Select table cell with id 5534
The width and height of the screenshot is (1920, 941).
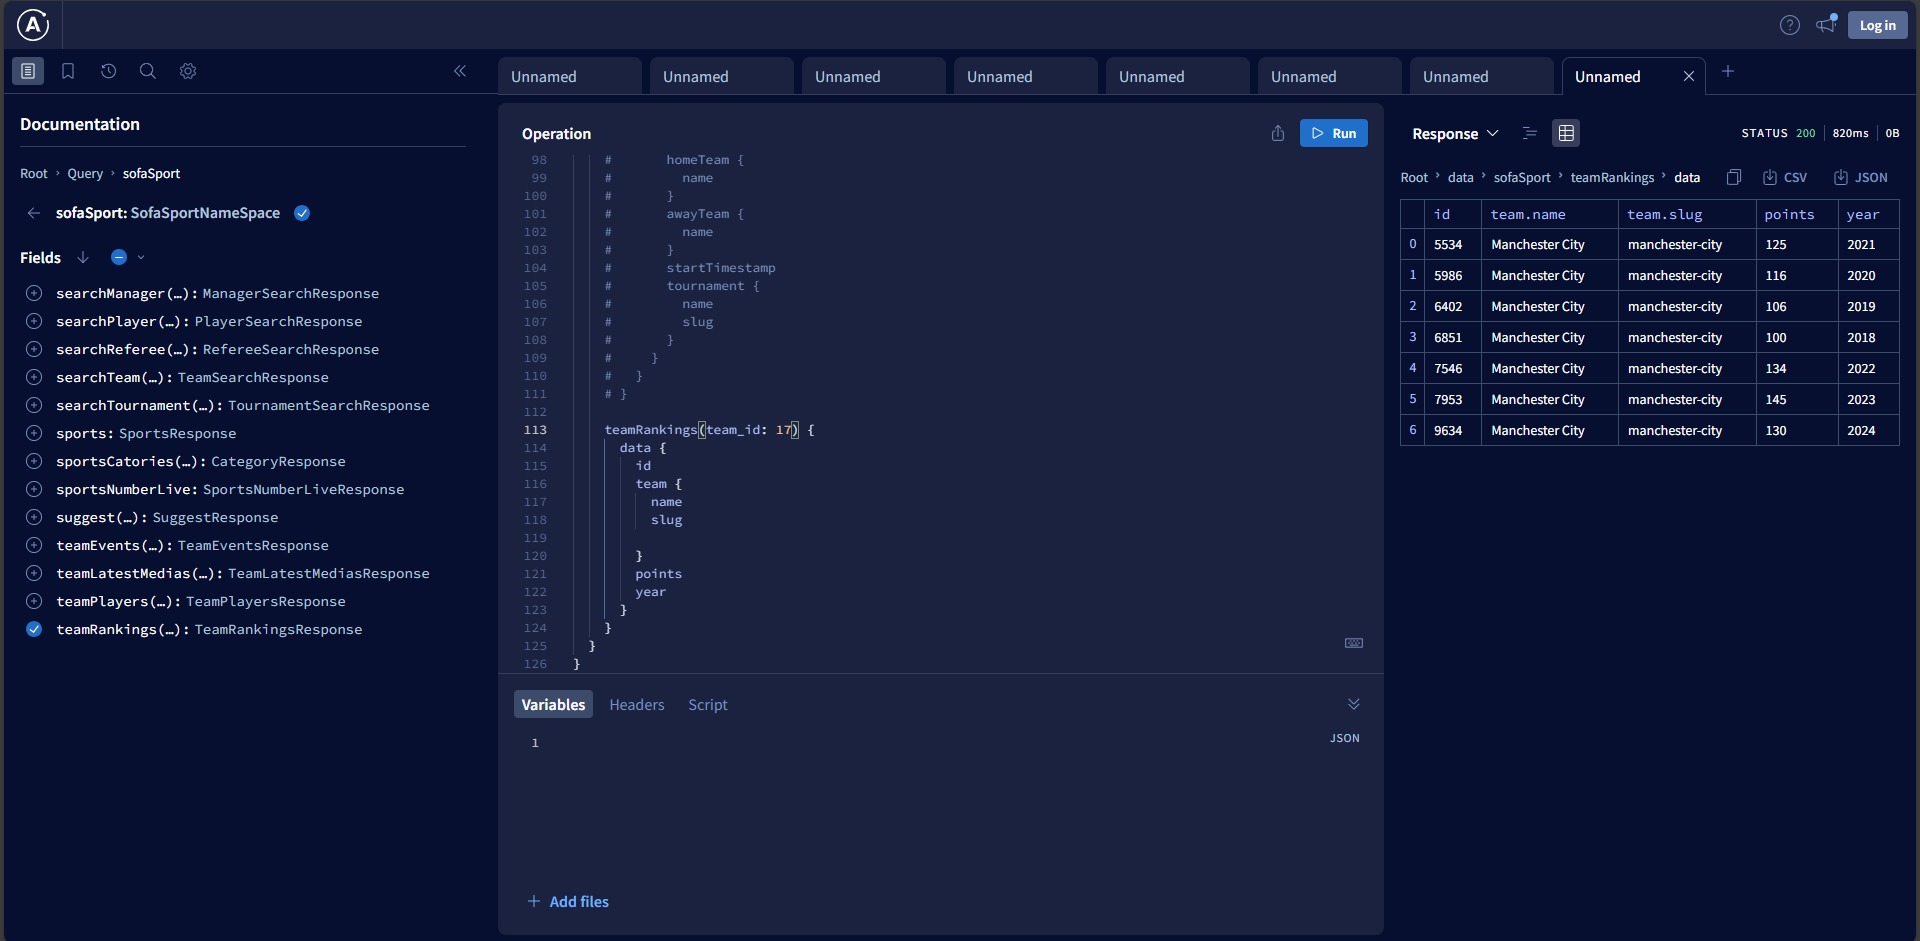click(1453, 244)
